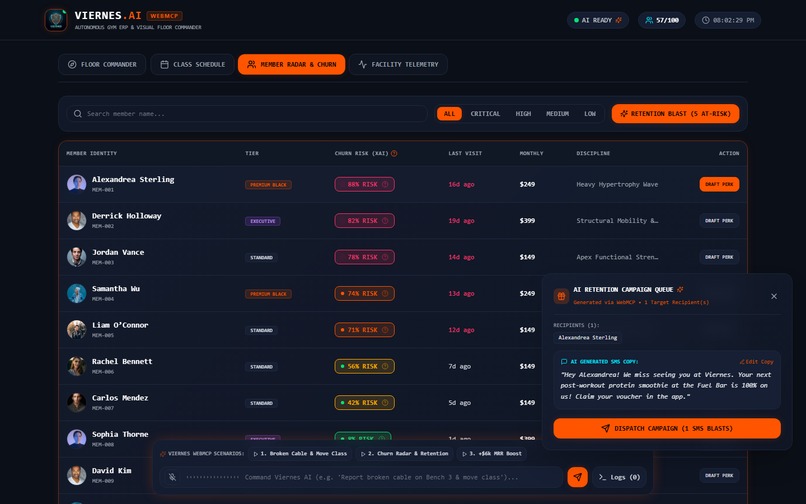Click the Alexandrea Sterling recipient chip

tap(588, 338)
